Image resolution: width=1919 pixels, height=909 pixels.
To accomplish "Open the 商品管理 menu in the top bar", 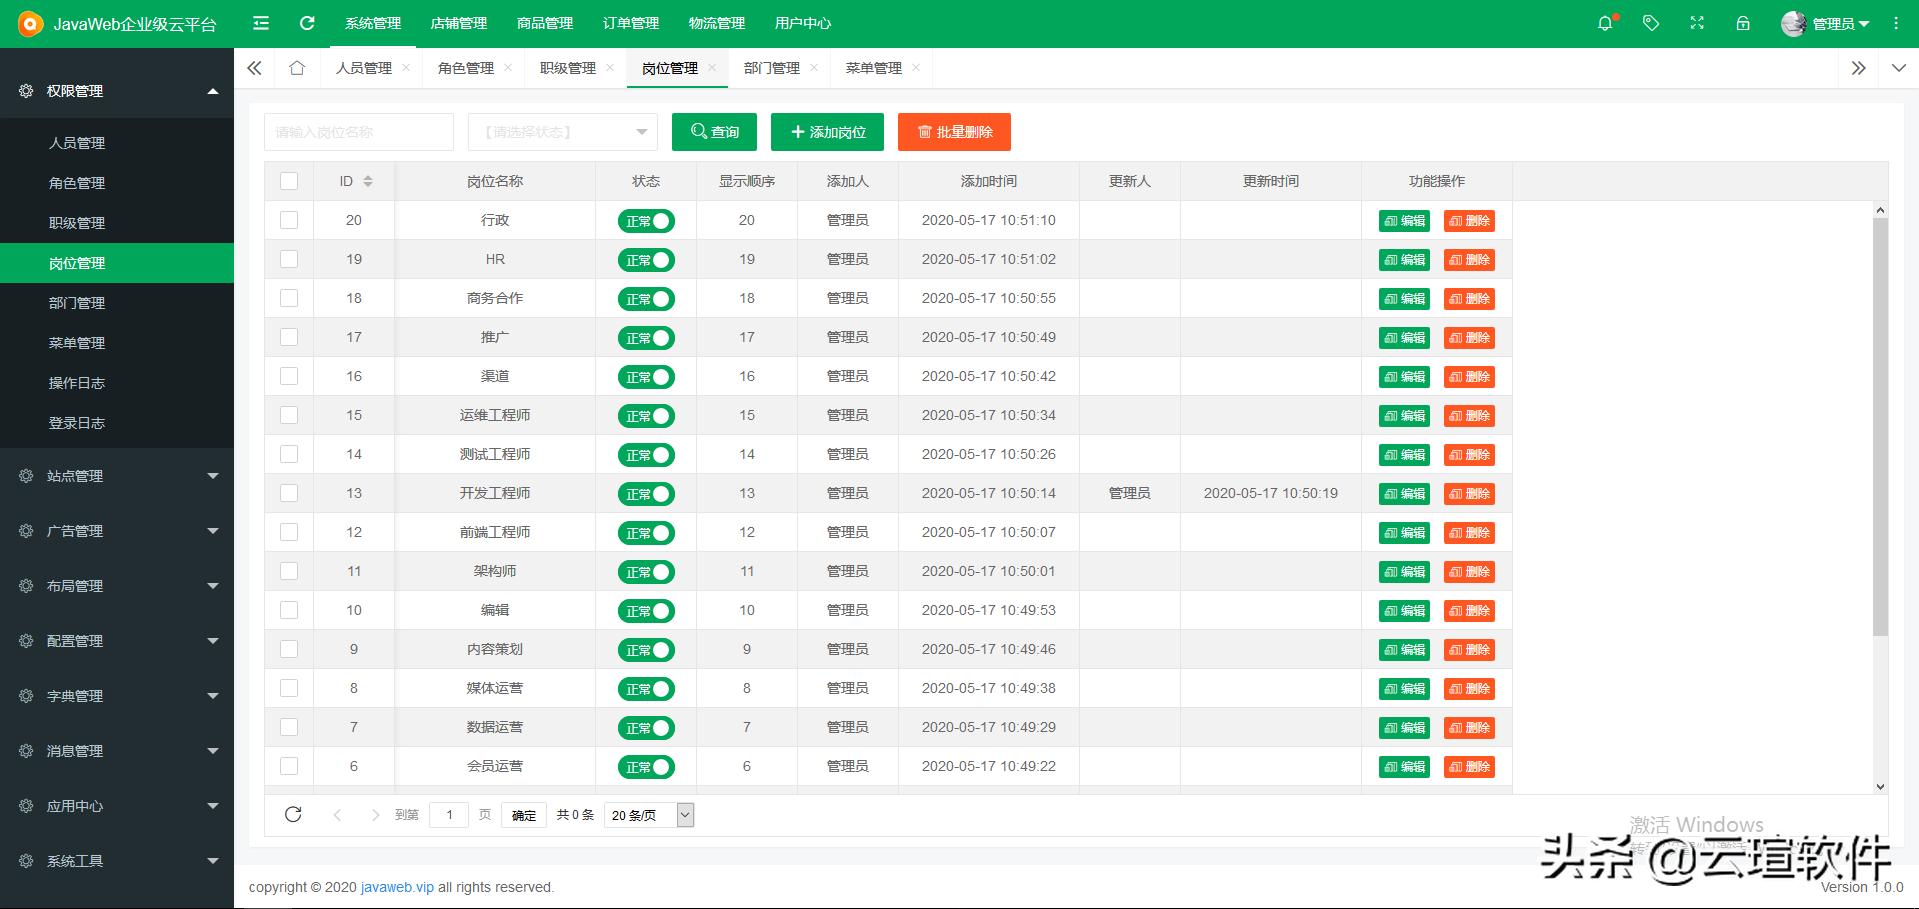I will tap(543, 22).
